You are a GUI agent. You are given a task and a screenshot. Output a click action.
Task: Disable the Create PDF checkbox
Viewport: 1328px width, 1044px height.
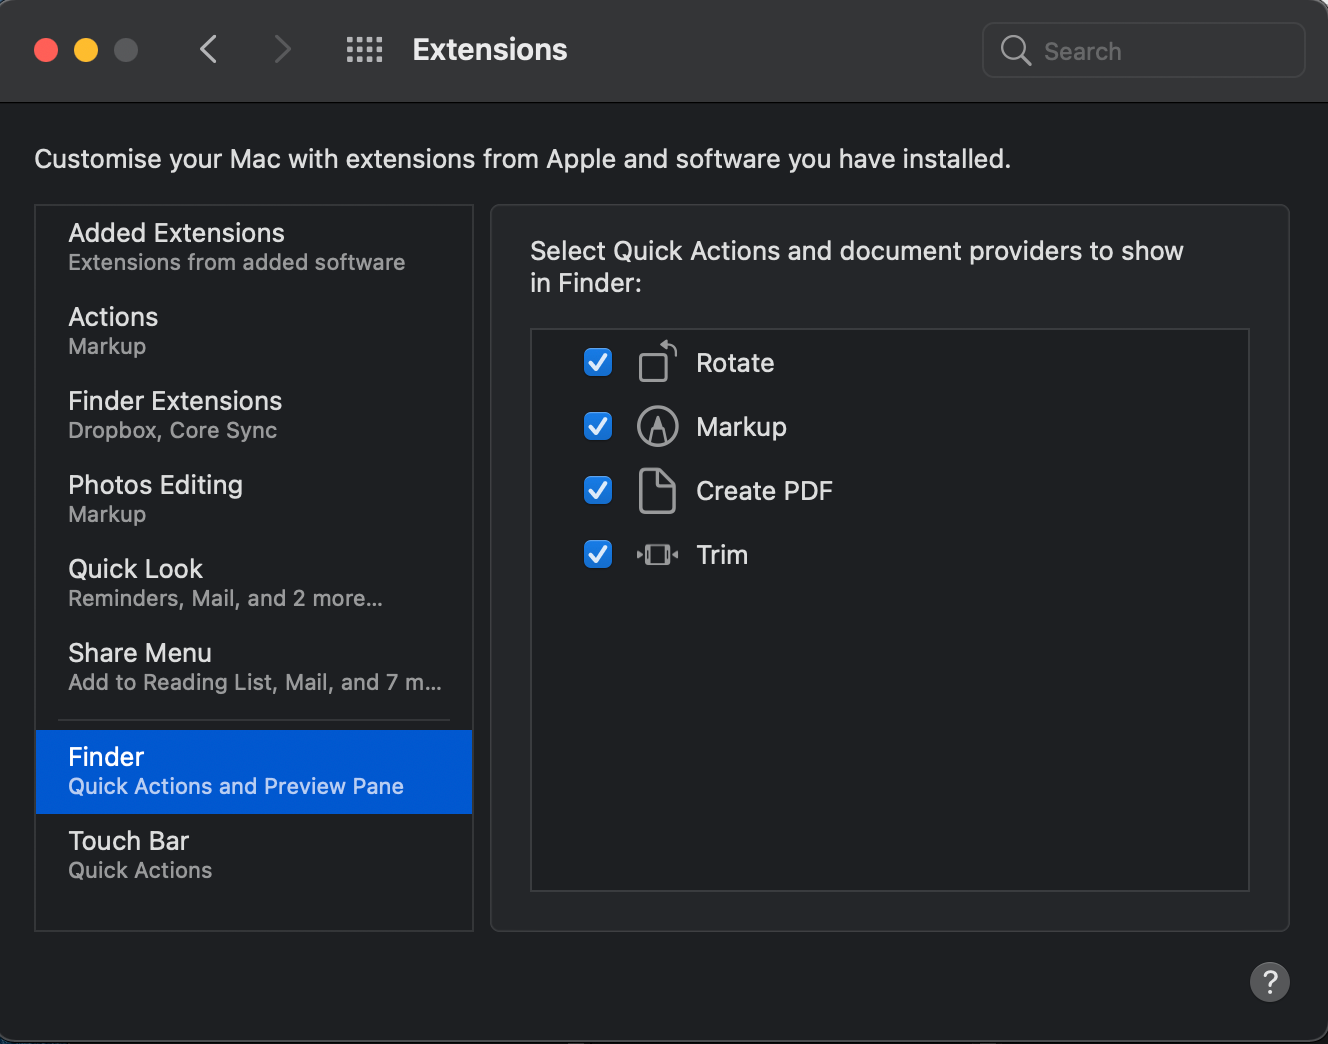click(x=598, y=490)
